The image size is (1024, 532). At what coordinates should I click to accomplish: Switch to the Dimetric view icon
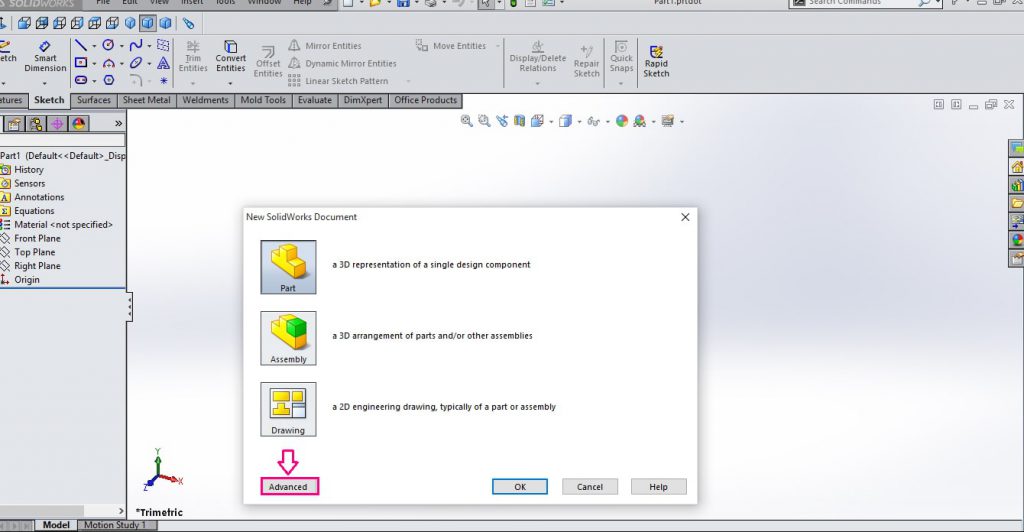coord(166,23)
